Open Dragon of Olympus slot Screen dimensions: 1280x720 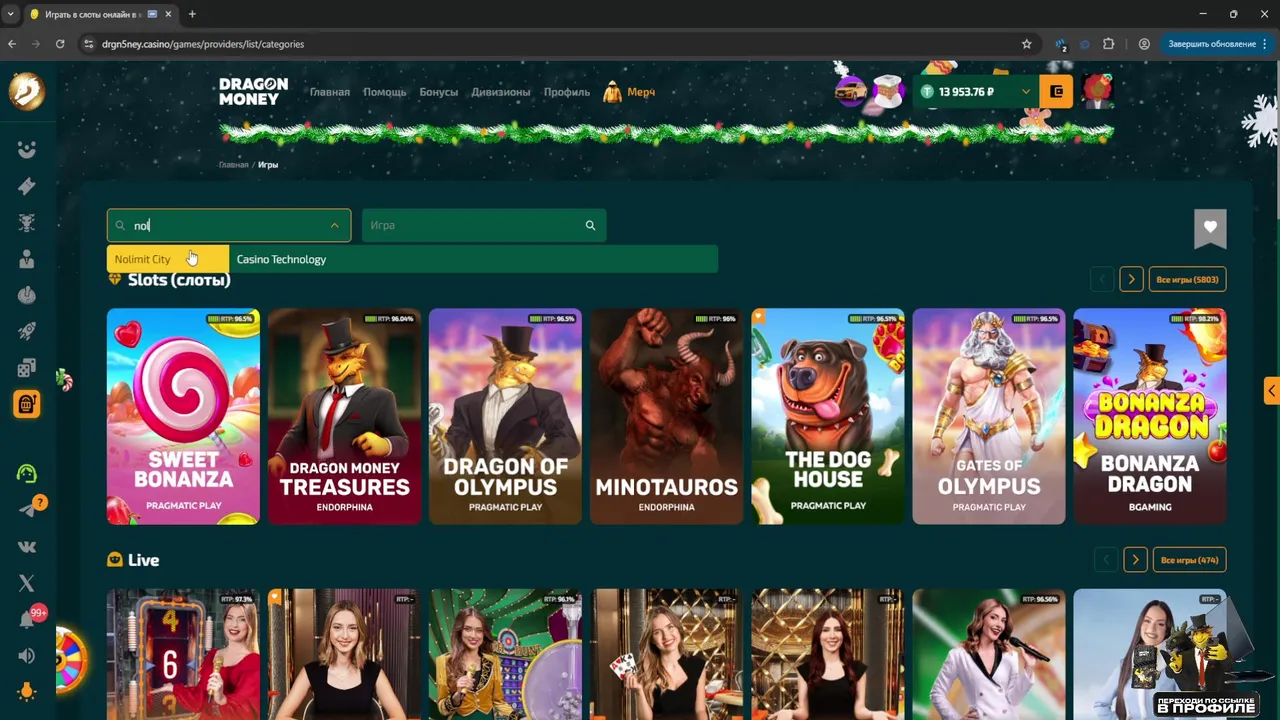click(x=505, y=416)
